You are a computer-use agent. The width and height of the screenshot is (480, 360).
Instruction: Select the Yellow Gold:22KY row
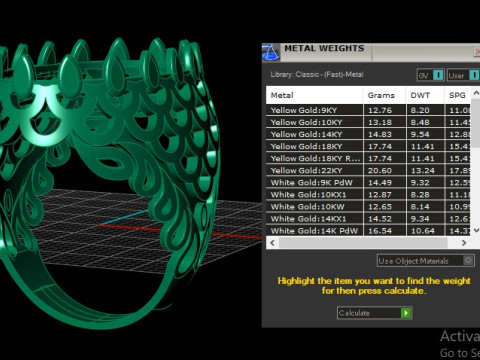[368, 170]
